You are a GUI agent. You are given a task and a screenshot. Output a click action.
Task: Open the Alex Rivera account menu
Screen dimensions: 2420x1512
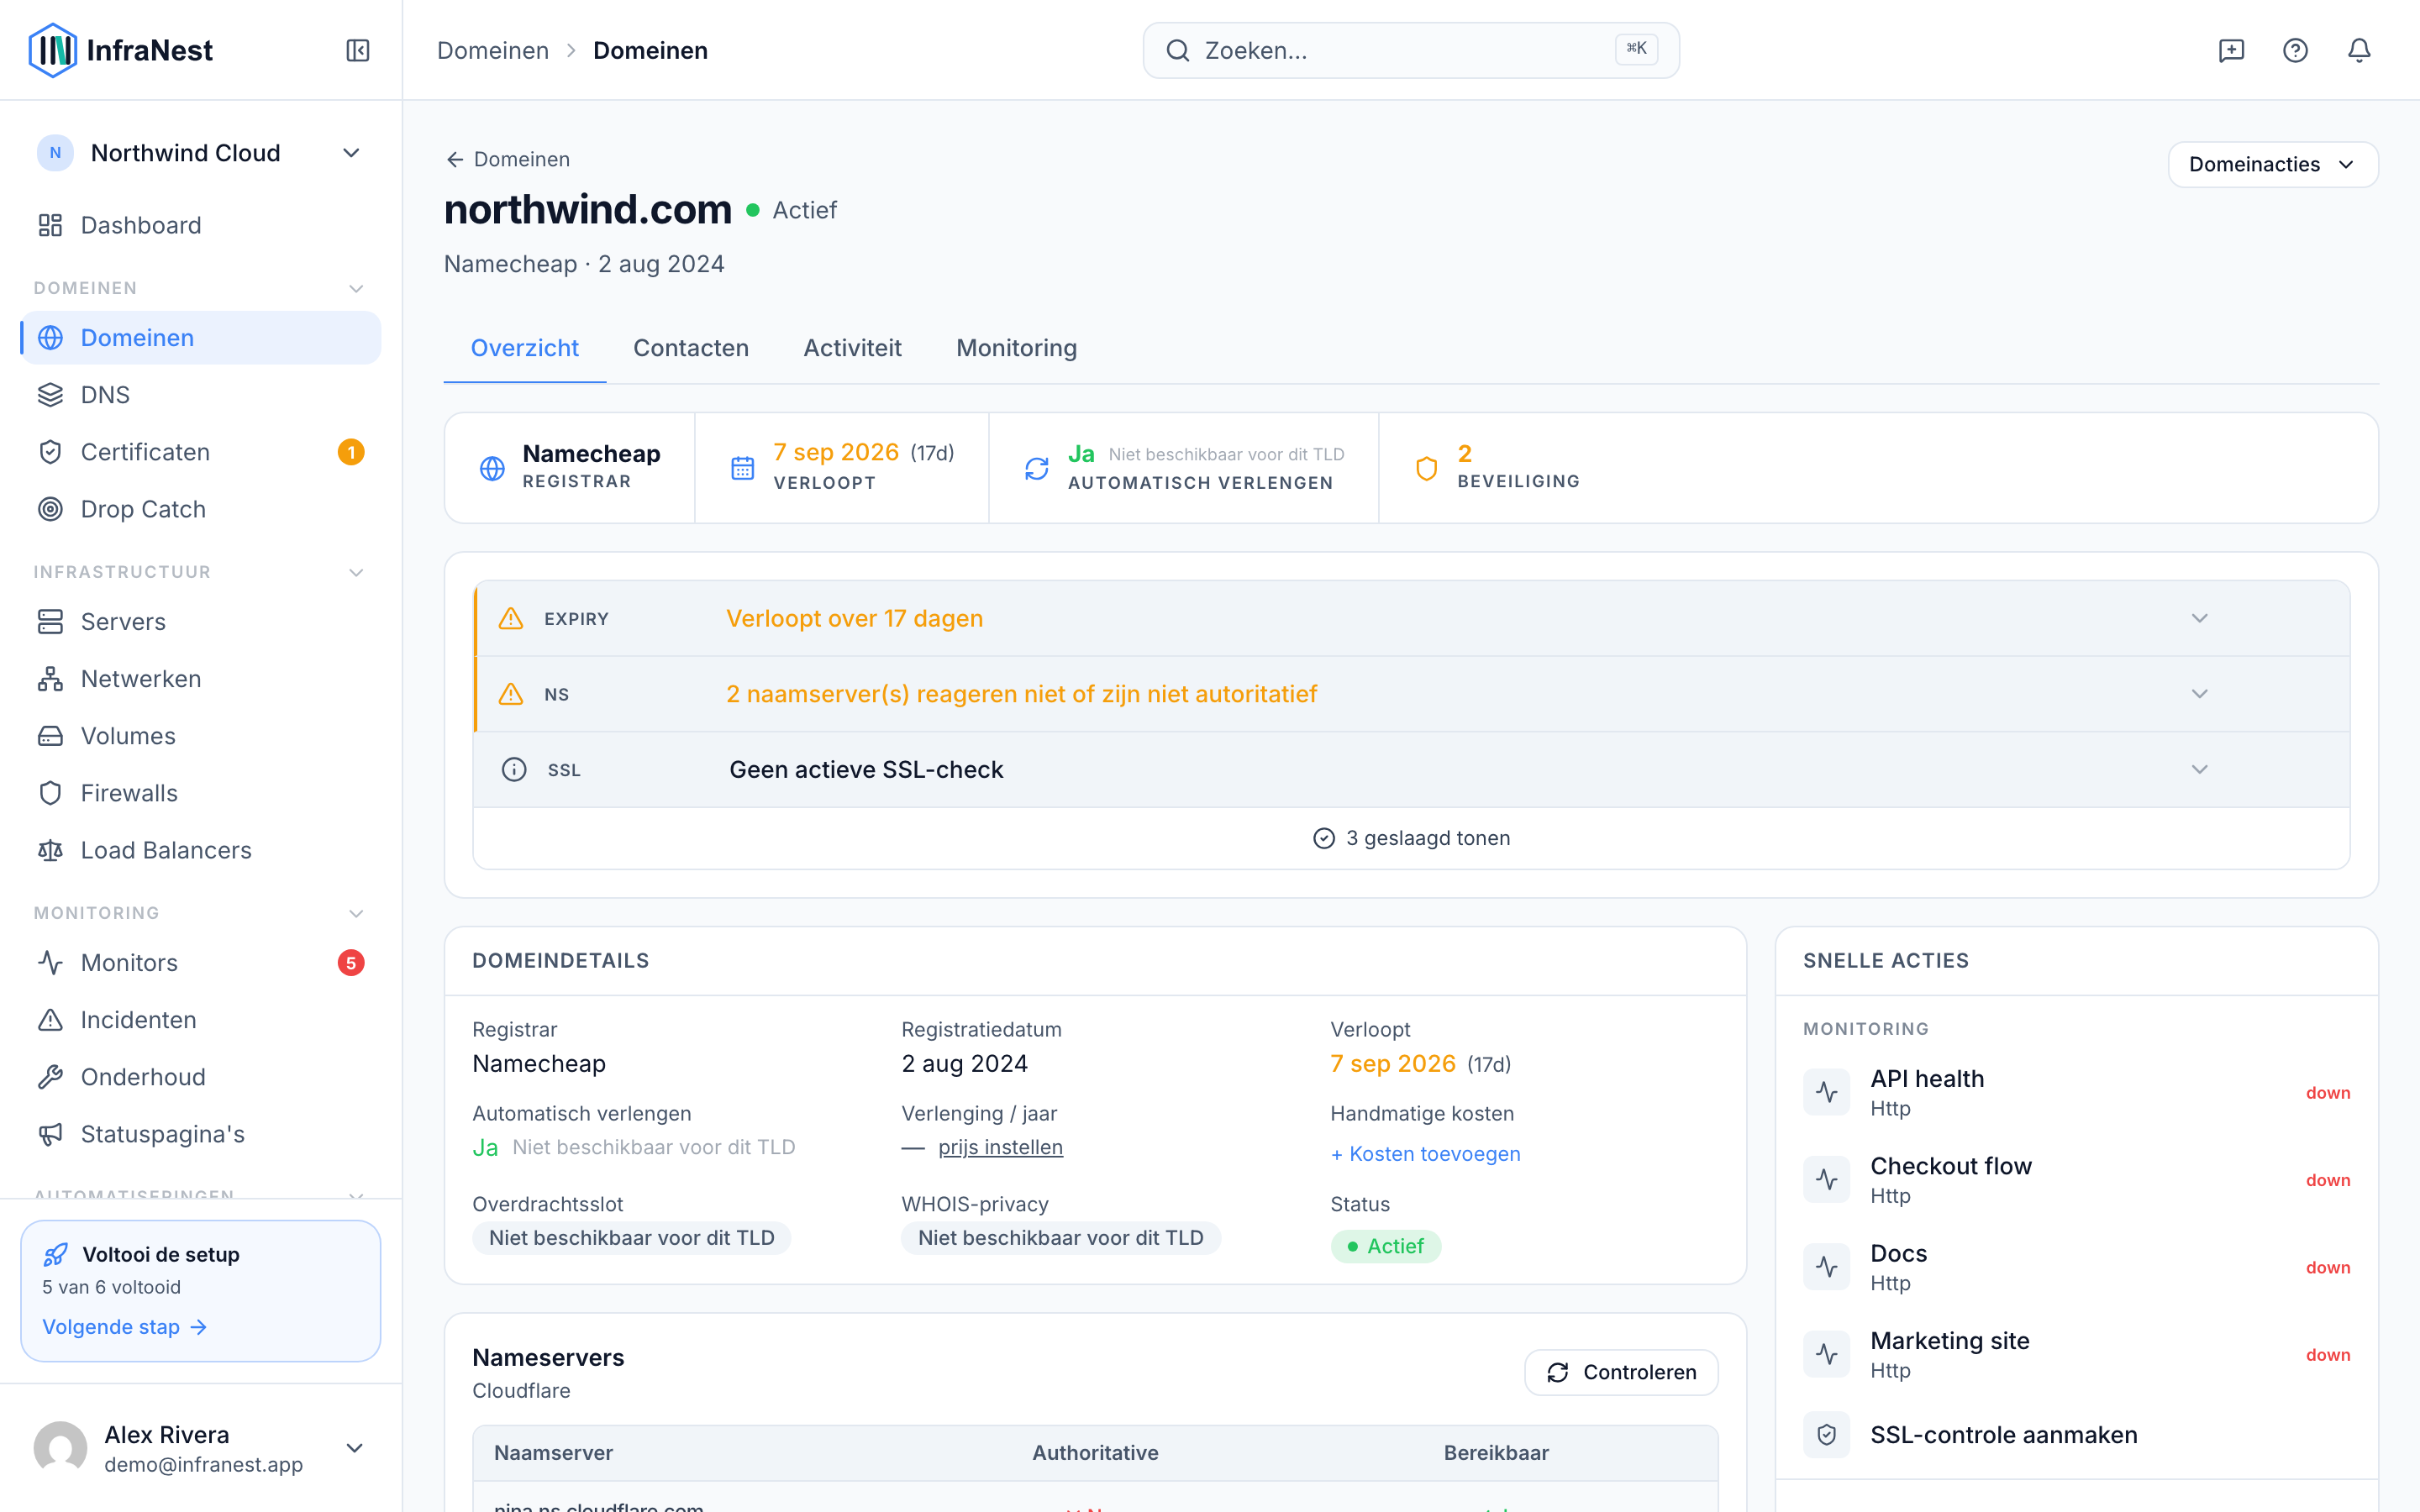tap(200, 1448)
